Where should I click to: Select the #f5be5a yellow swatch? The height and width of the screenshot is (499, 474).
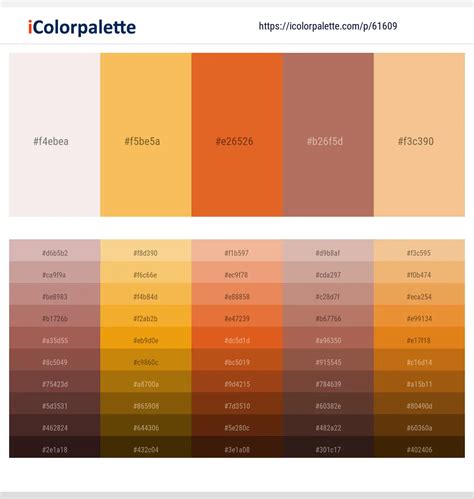pyautogui.click(x=146, y=135)
